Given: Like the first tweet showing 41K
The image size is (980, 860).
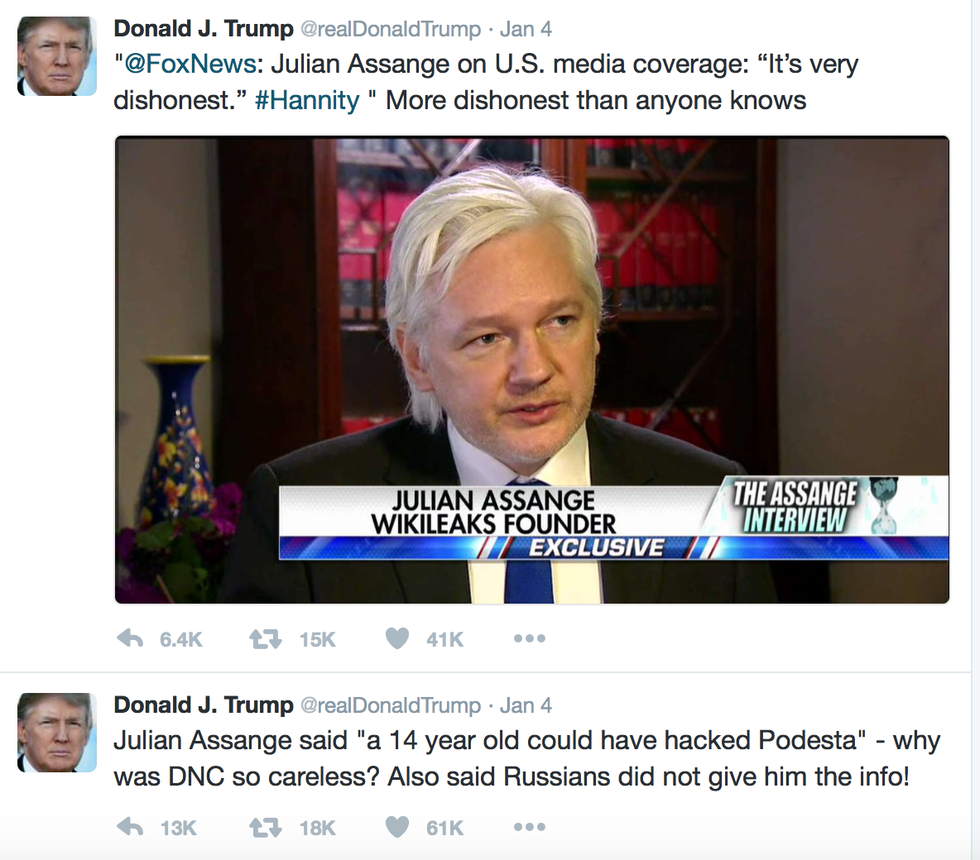Looking at the screenshot, I should pyautogui.click(x=397, y=639).
